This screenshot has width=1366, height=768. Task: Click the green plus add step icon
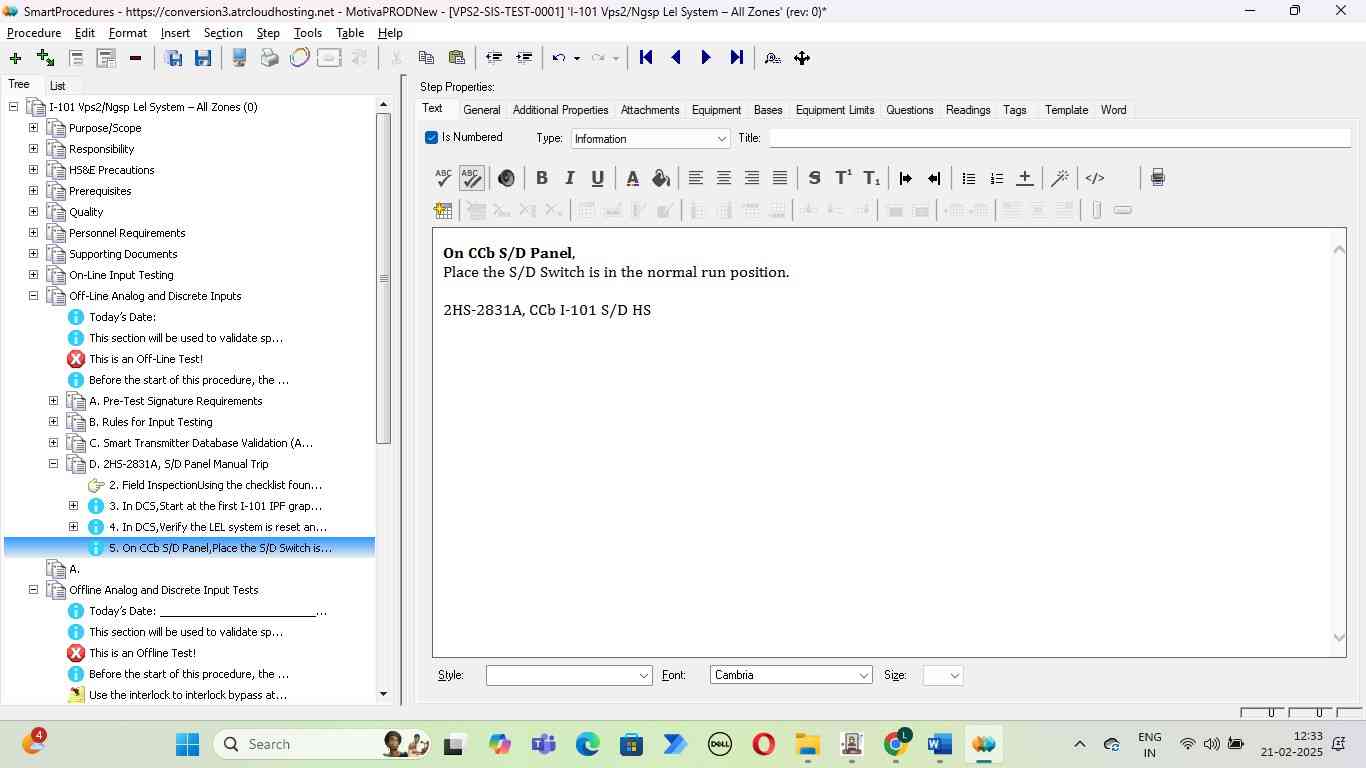pyautogui.click(x=15, y=58)
